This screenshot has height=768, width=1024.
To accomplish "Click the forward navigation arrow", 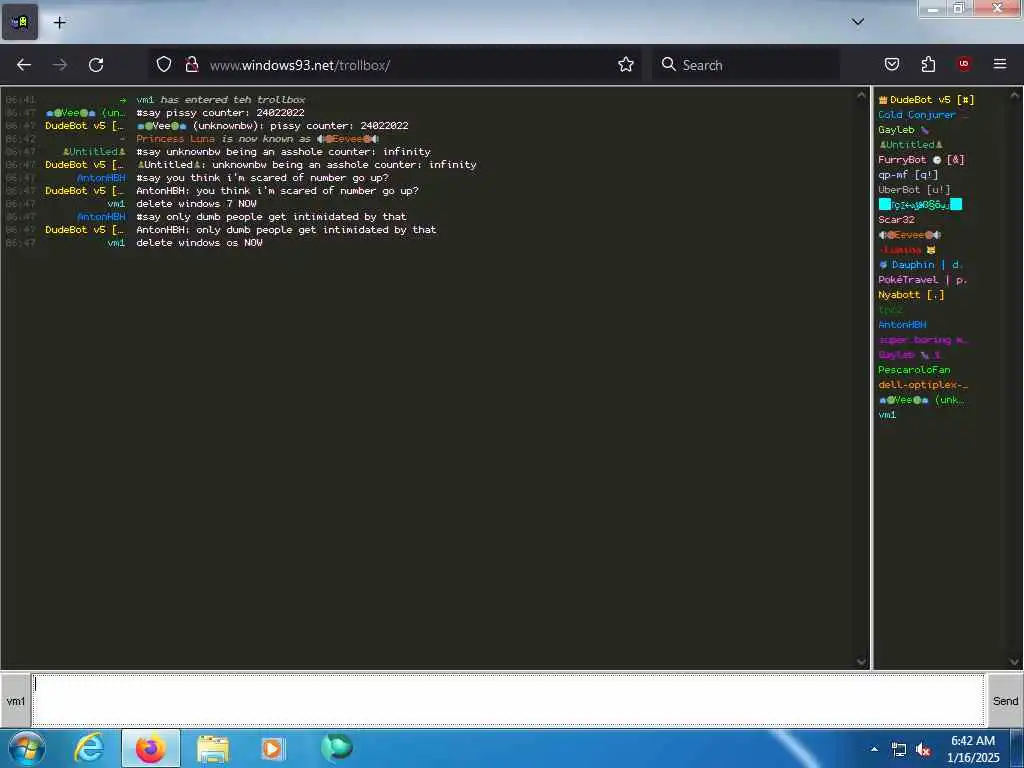I will pos(60,65).
